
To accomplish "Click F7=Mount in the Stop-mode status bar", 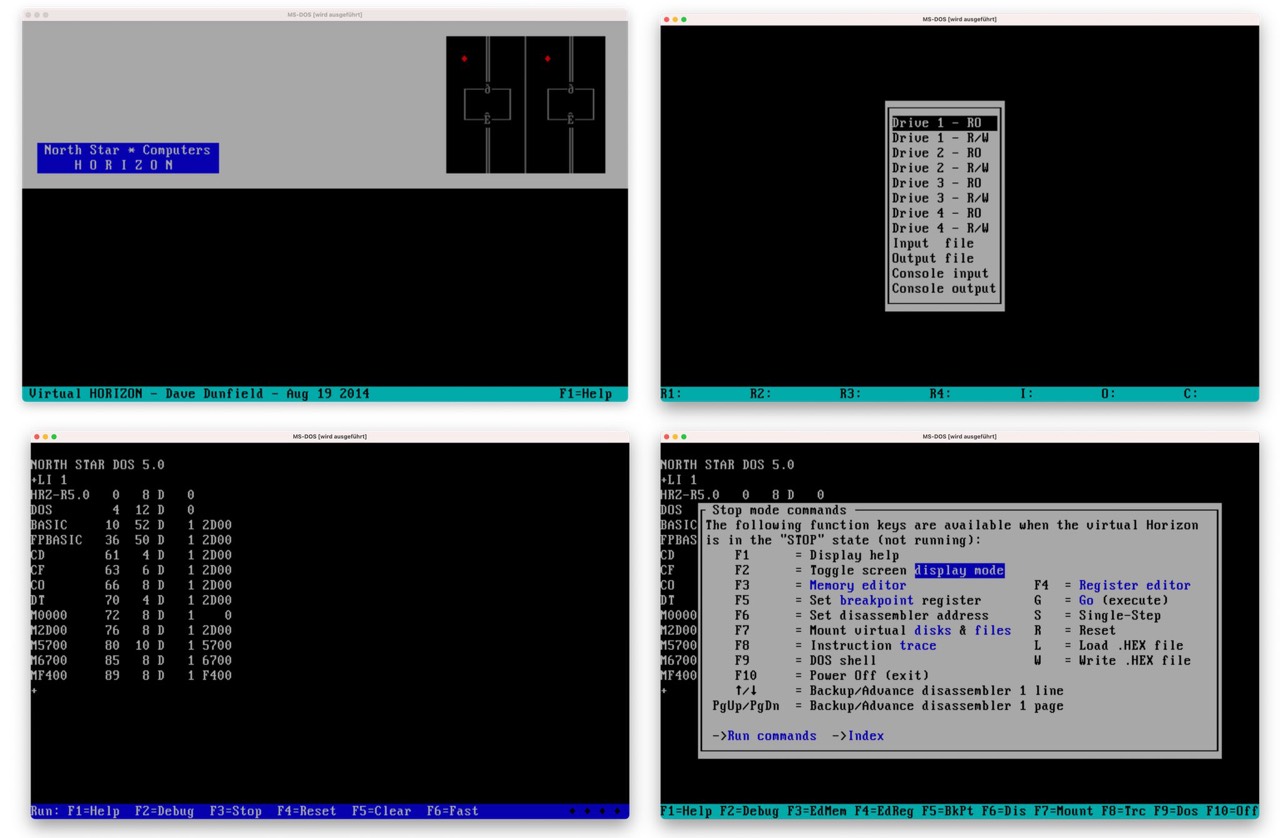I will (x=1064, y=811).
